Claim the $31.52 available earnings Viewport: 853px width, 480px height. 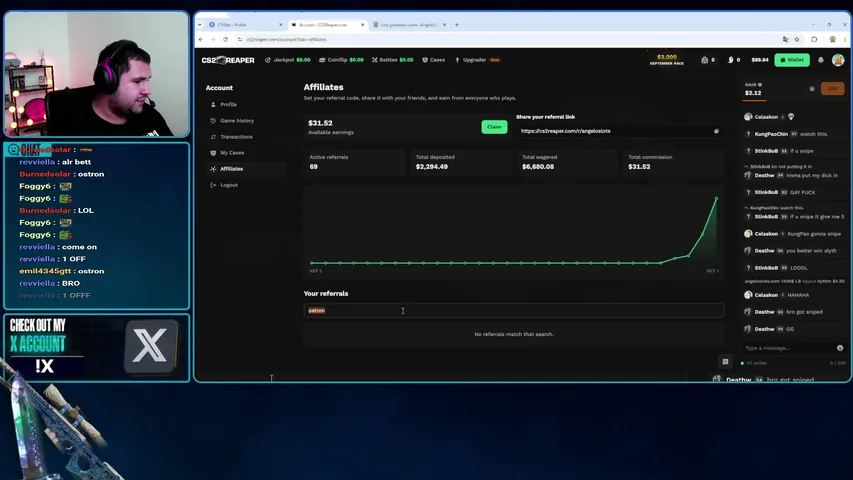click(x=494, y=127)
